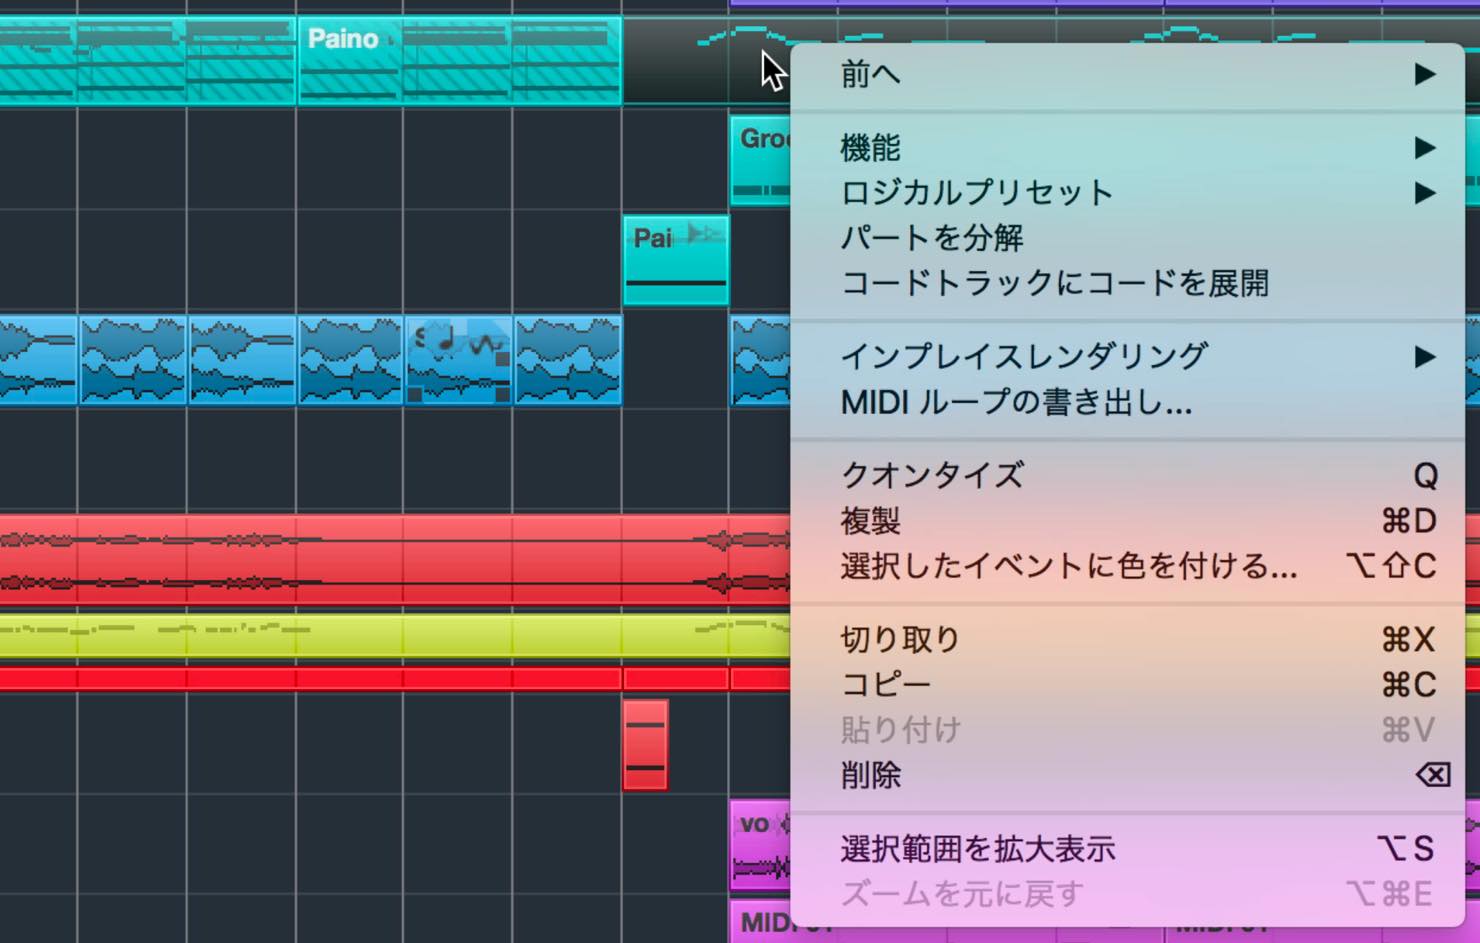
Task: Choose 複製 to duplicate the event
Action: 1127,521
